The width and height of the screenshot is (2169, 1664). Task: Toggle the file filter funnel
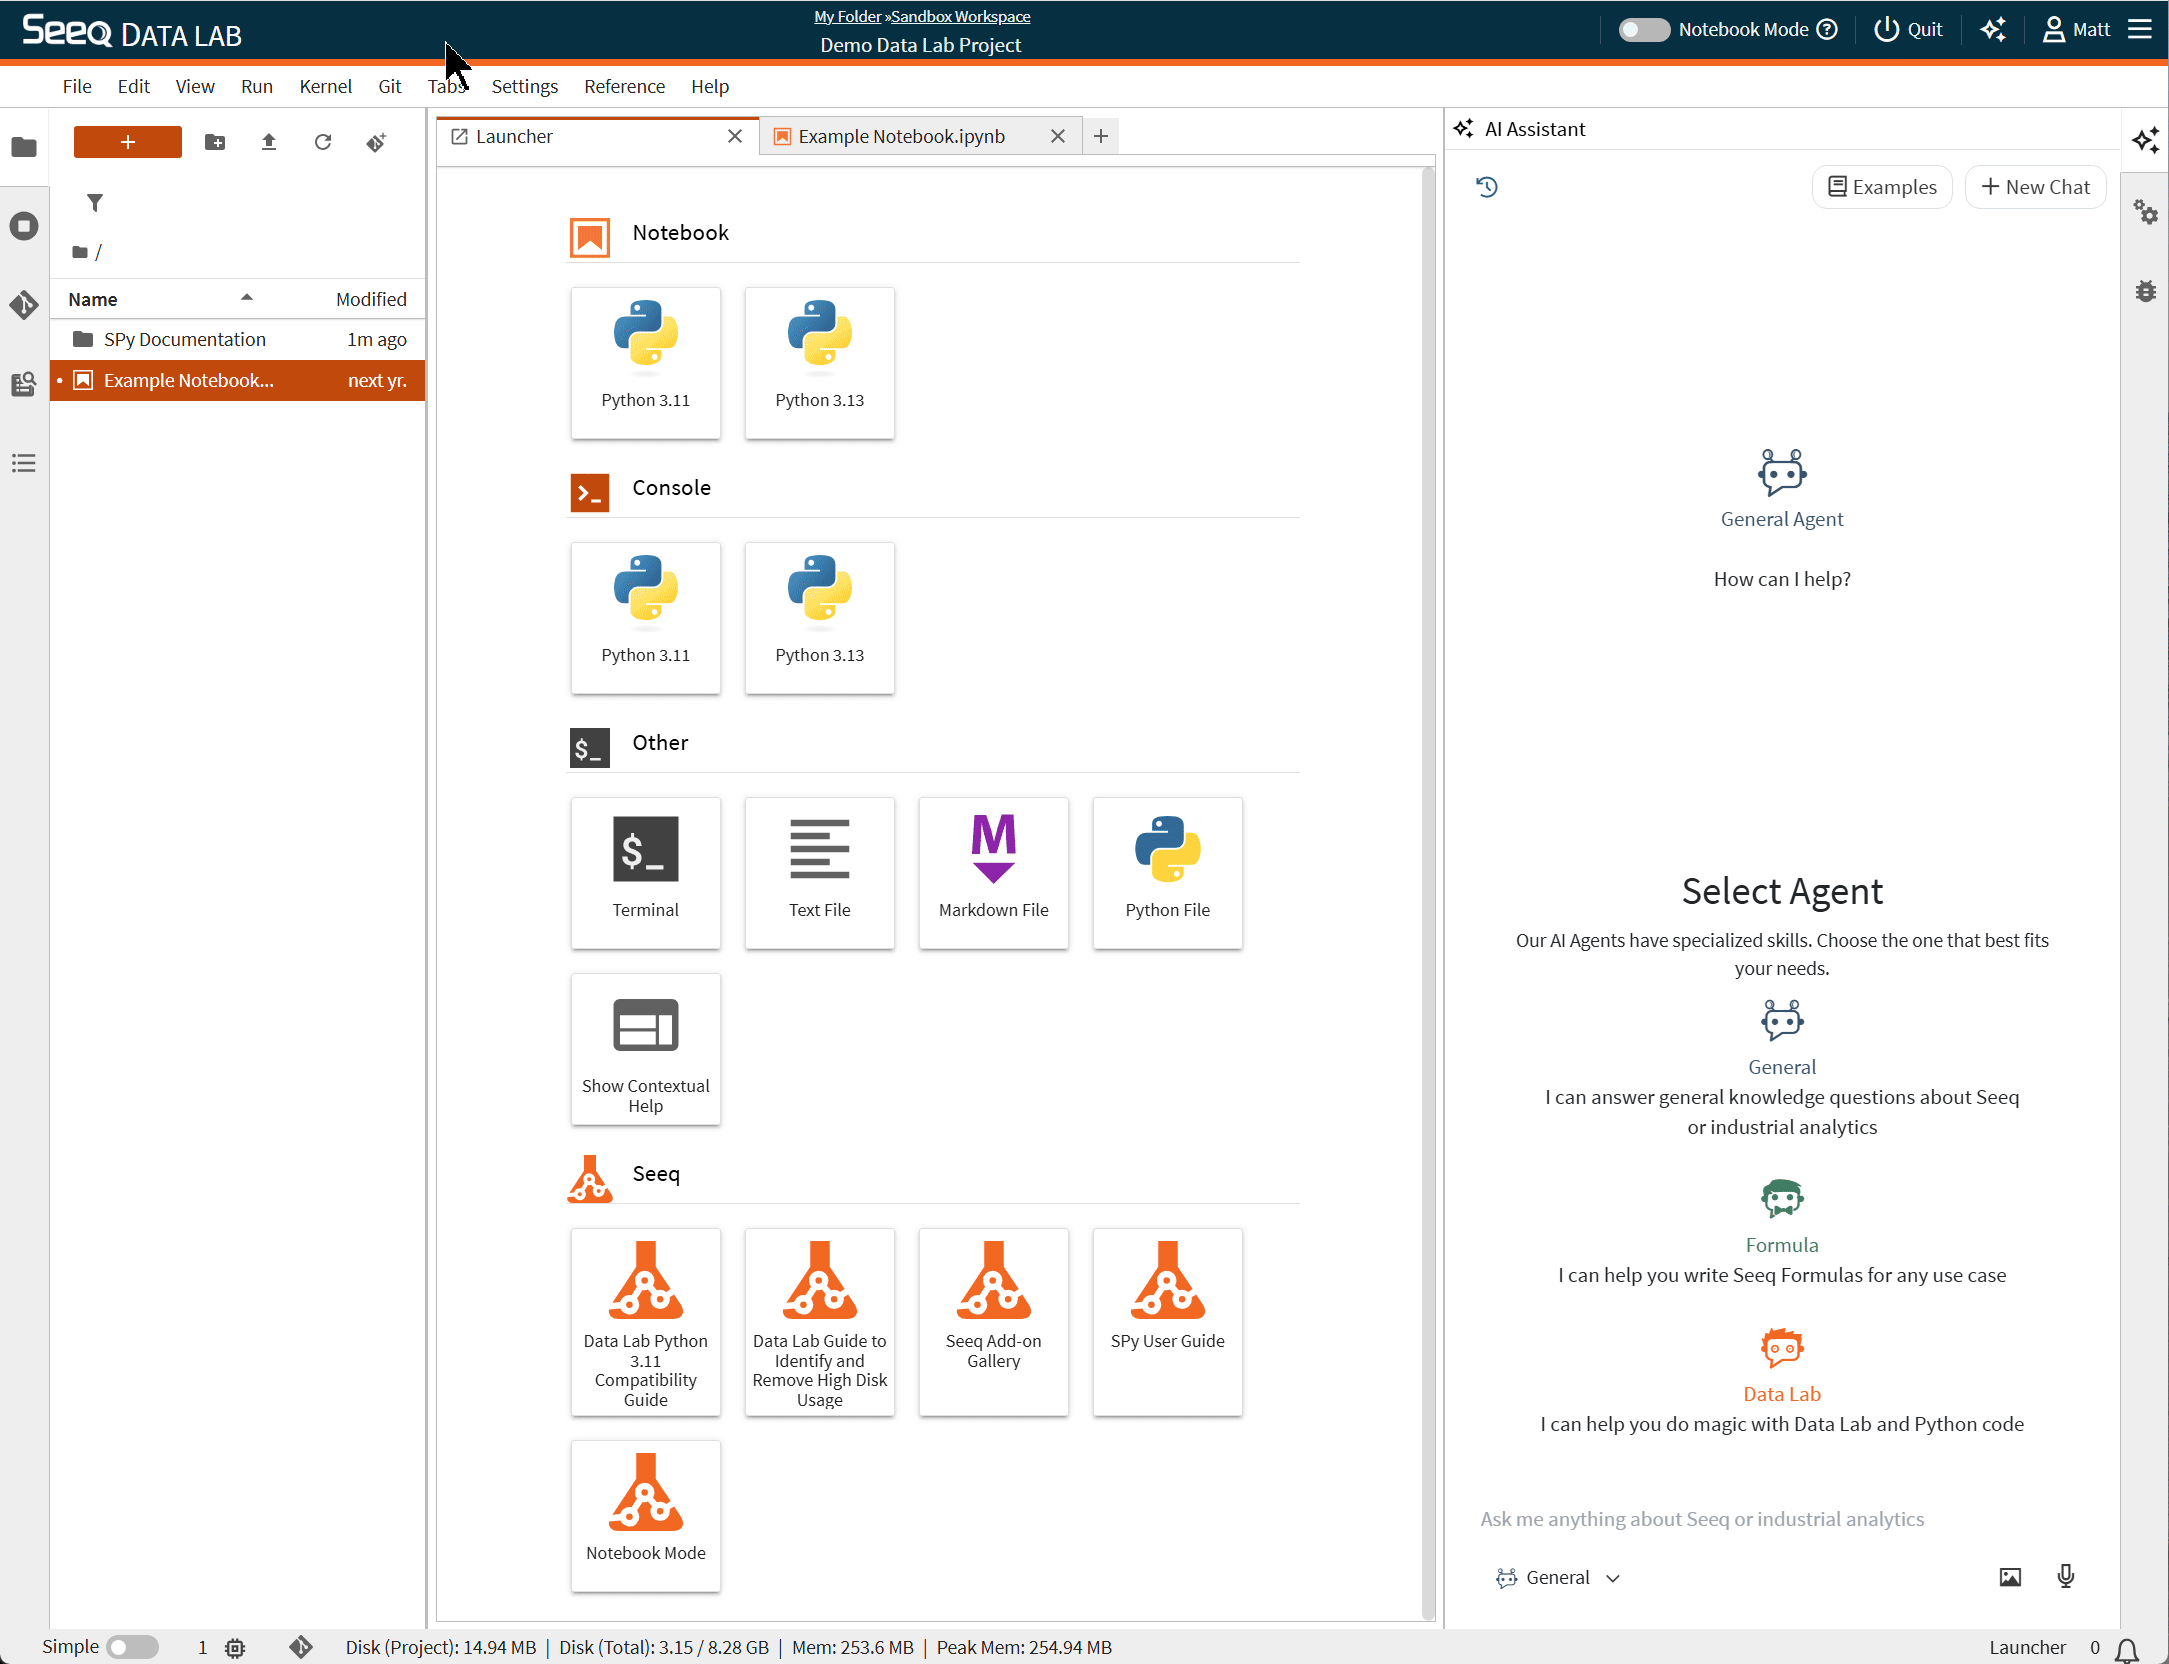(x=95, y=203)
